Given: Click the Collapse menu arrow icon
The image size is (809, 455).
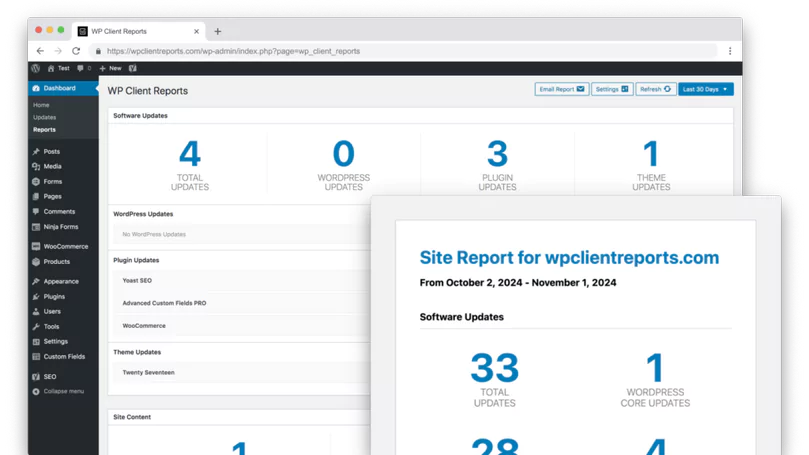Looking at the screenshot, I should 36,392.
